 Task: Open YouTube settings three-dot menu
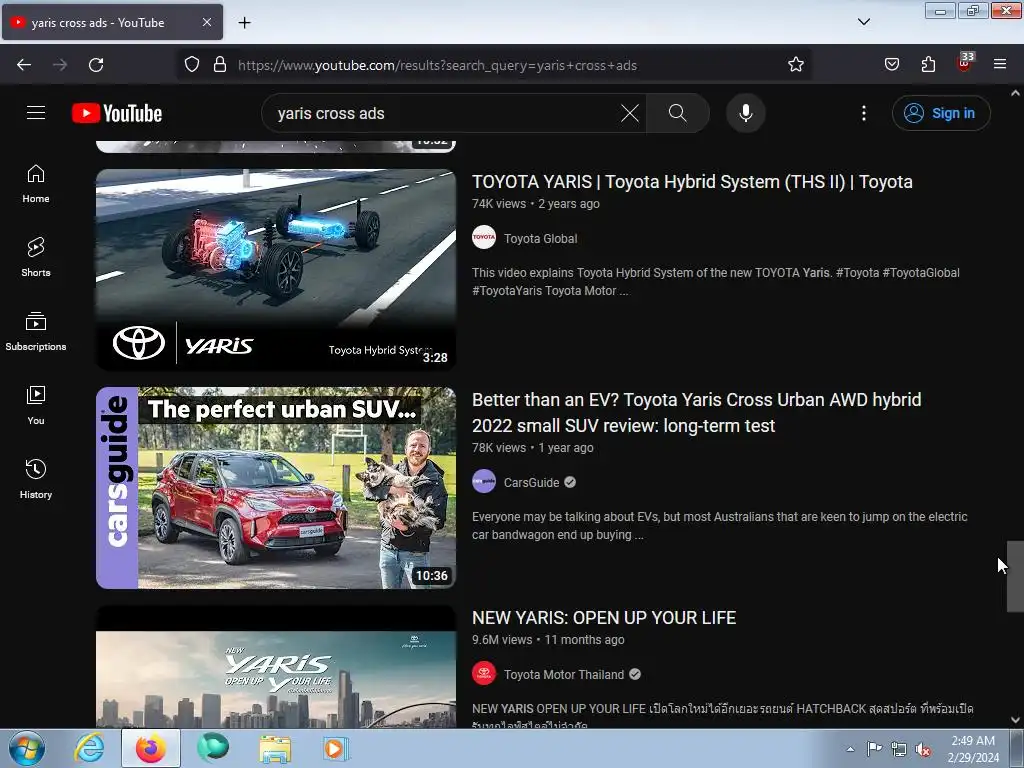(863, 113)
